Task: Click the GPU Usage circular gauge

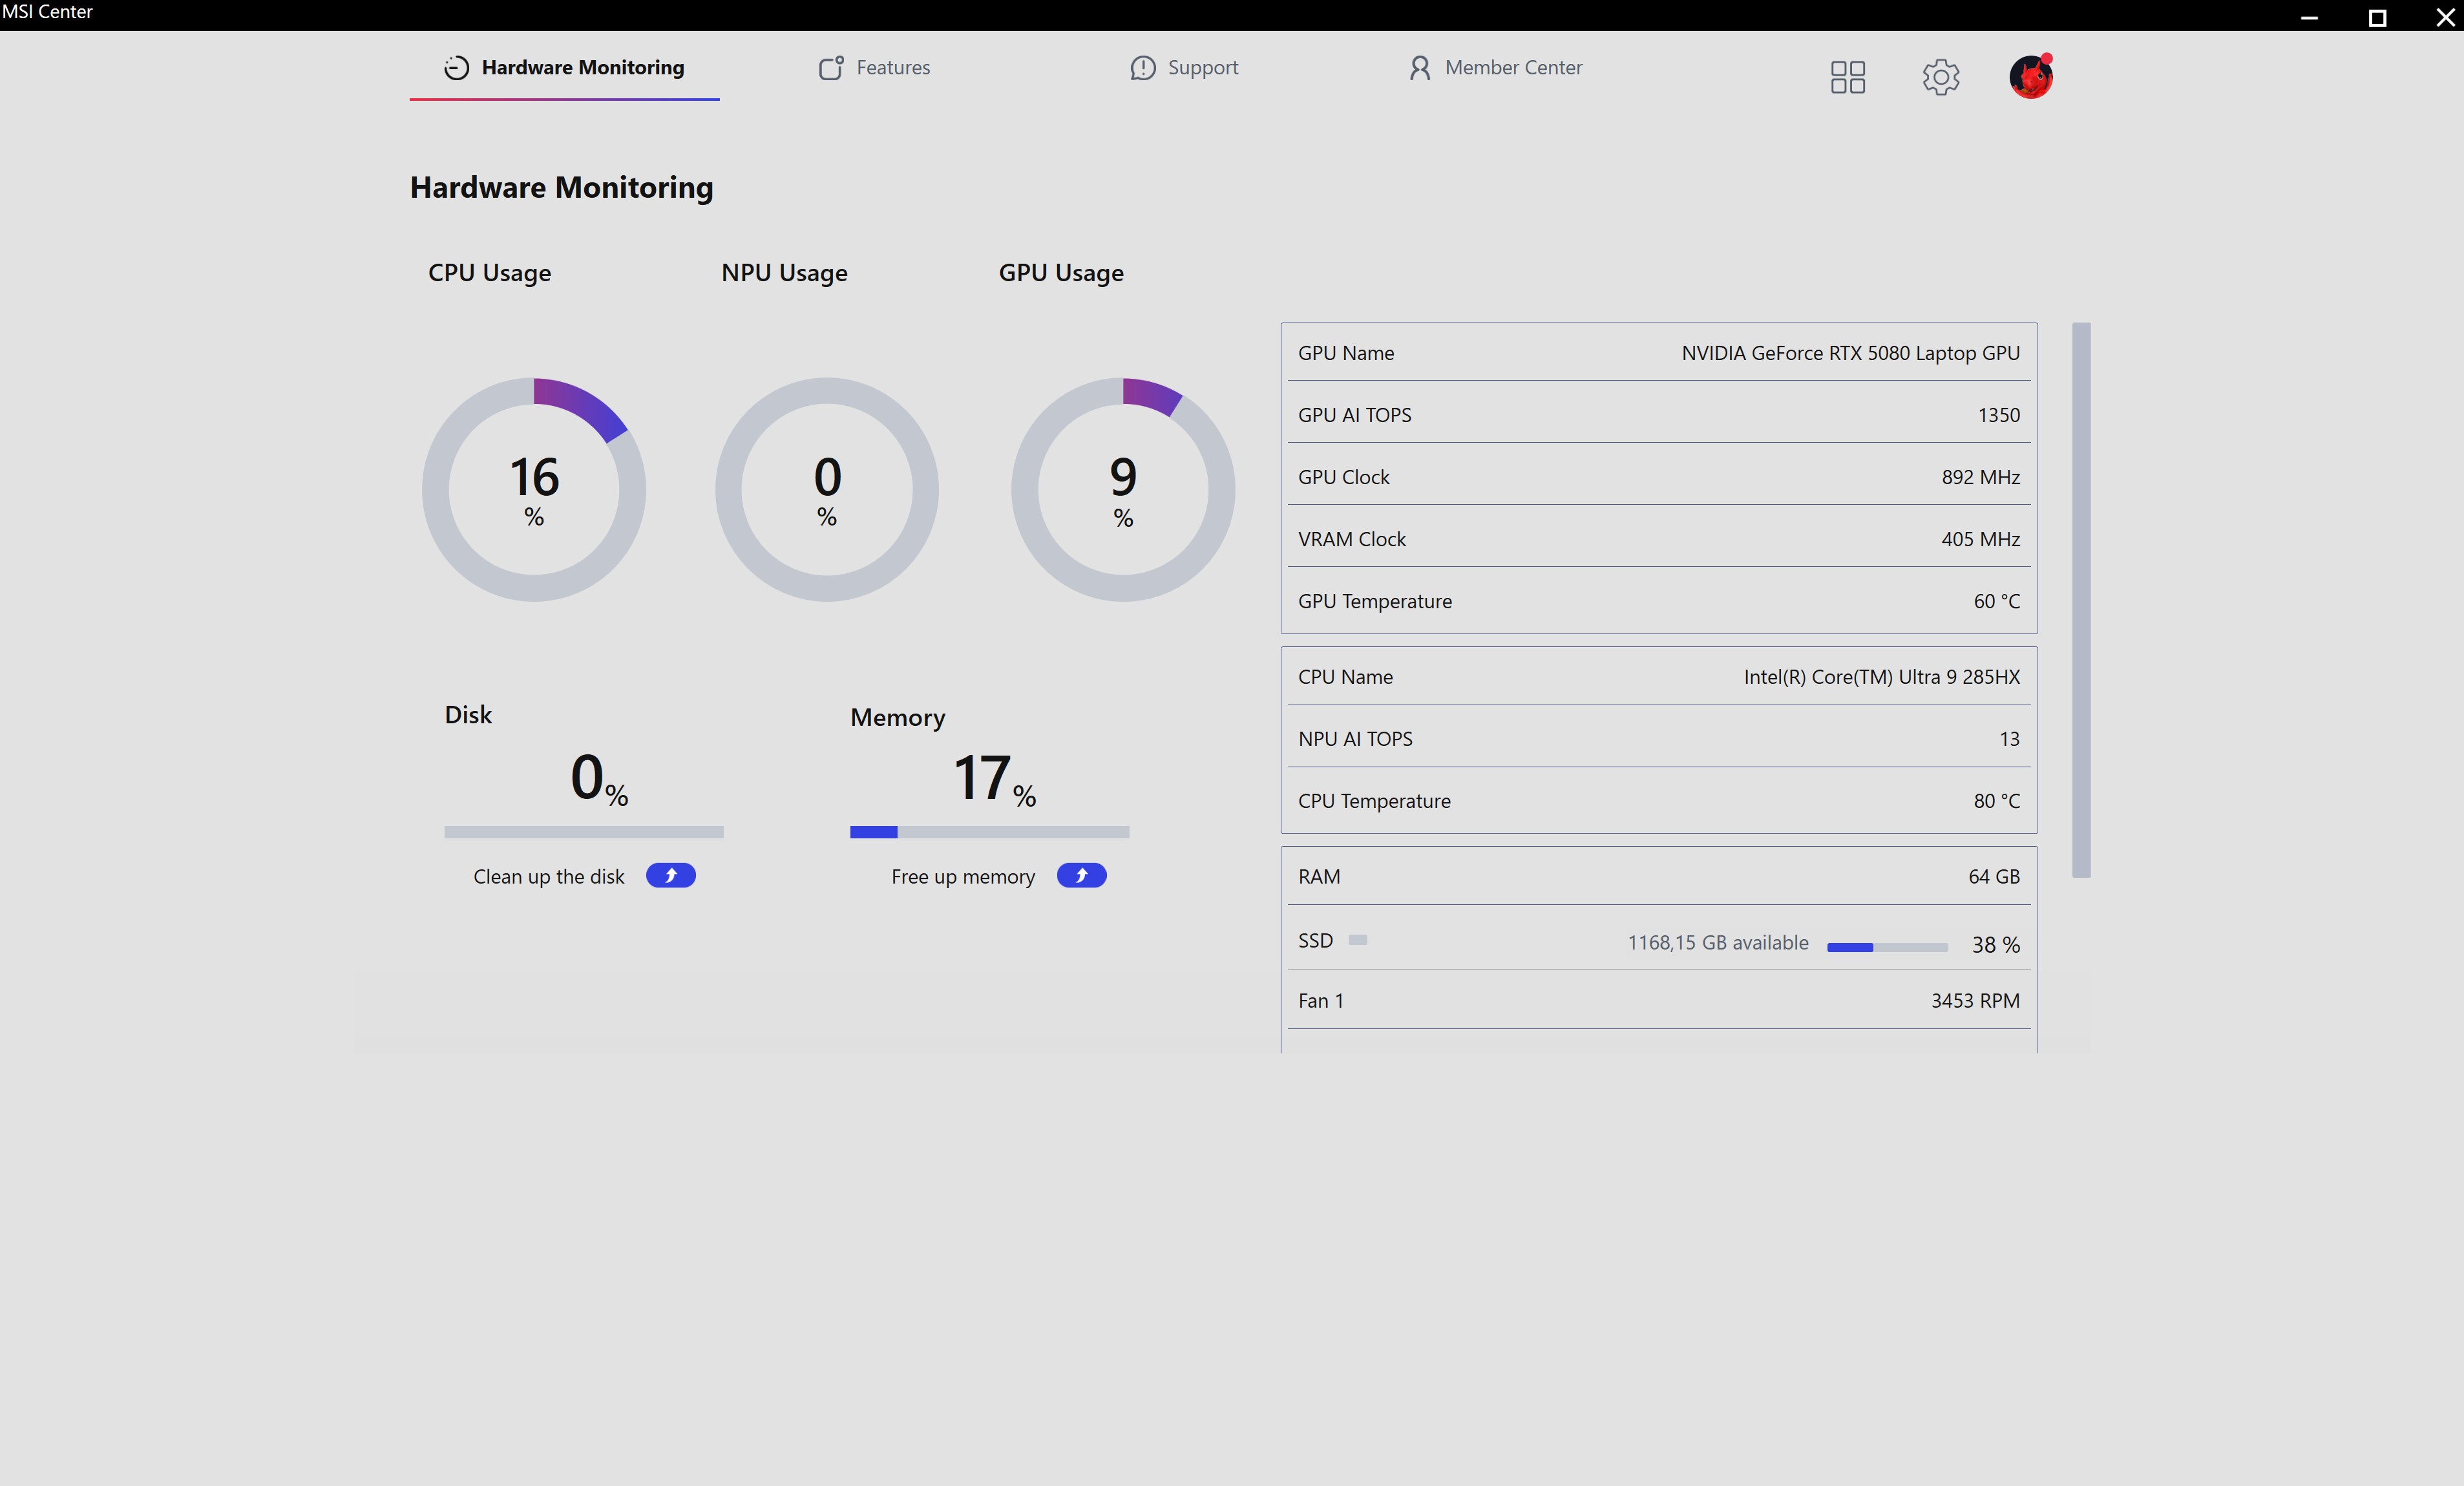Action: pos(1122,489)
